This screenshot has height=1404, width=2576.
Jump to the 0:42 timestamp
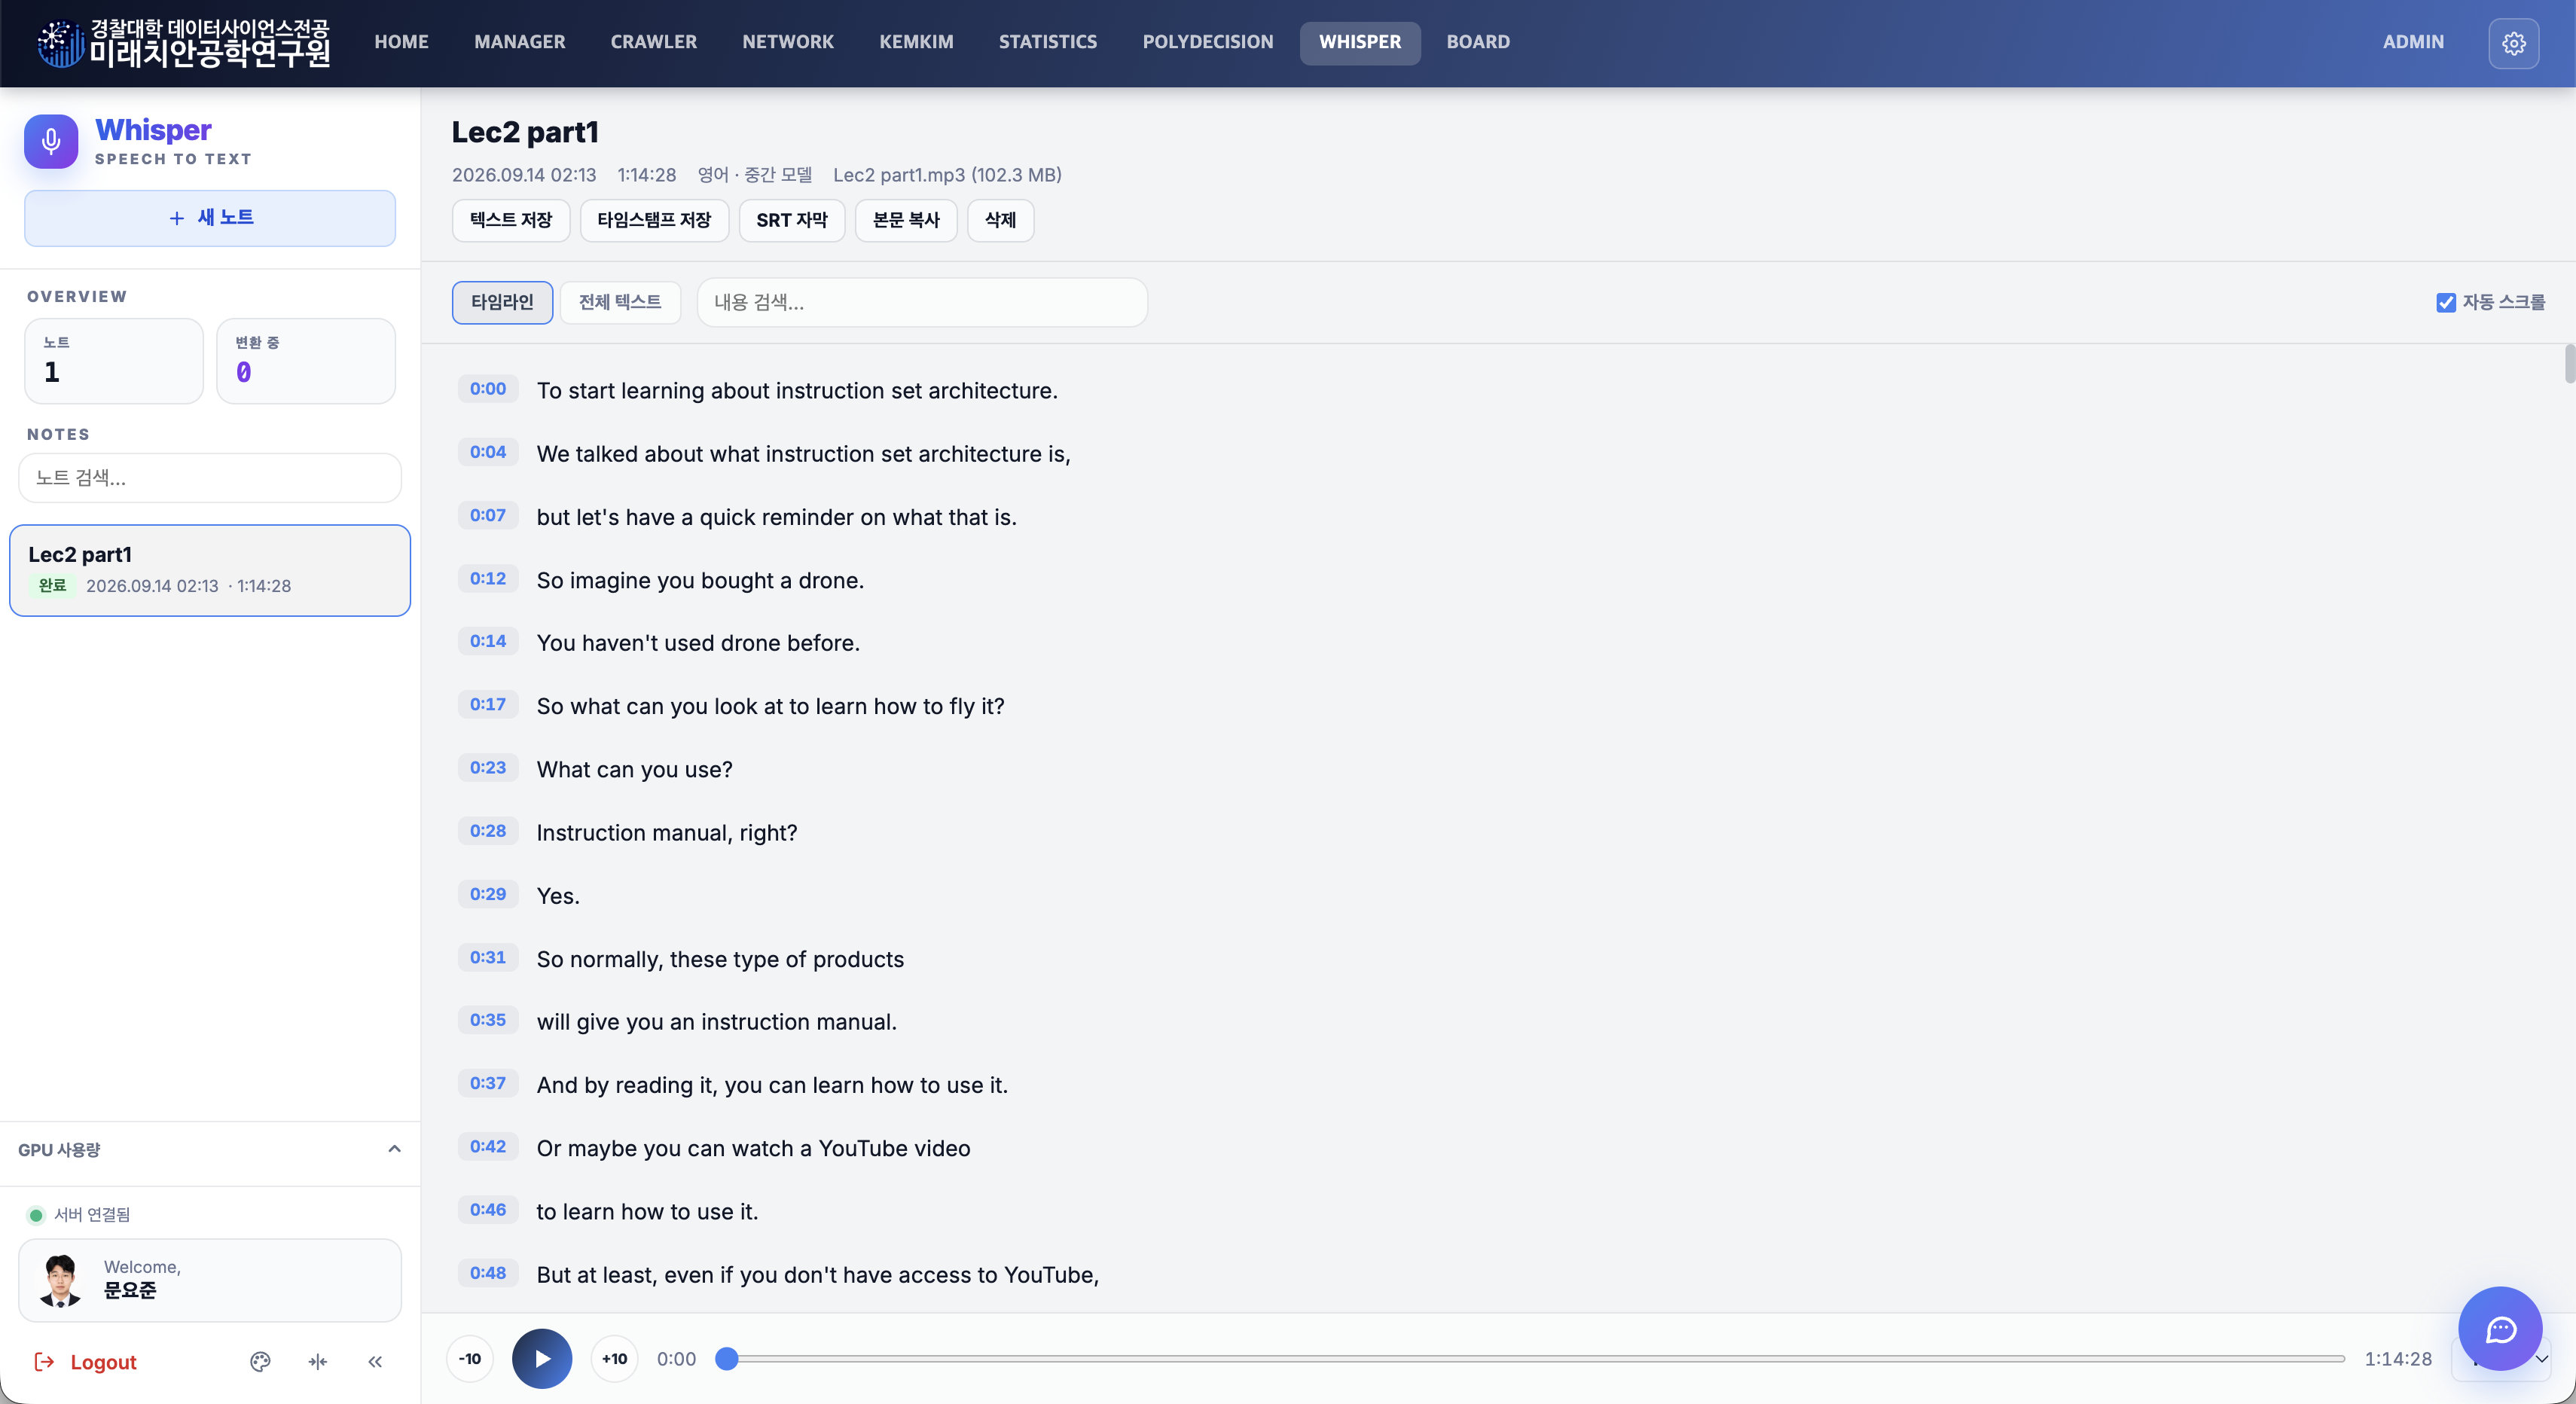pos(488,1146)
